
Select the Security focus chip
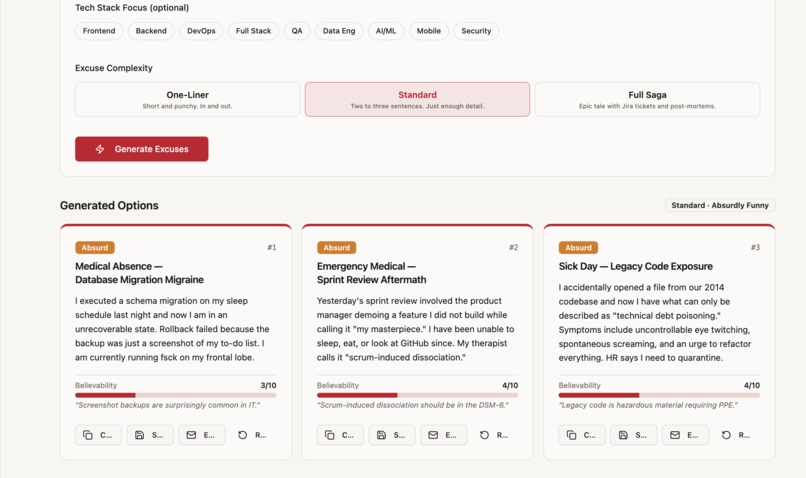[476, 31]
